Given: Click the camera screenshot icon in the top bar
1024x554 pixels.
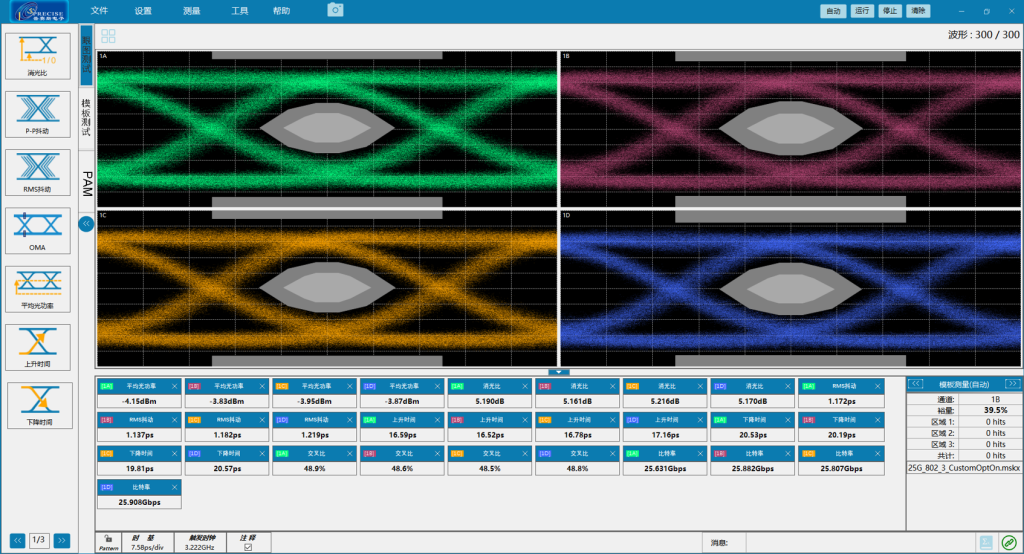Looking at the screenshot, I should (x=336, y=10).
